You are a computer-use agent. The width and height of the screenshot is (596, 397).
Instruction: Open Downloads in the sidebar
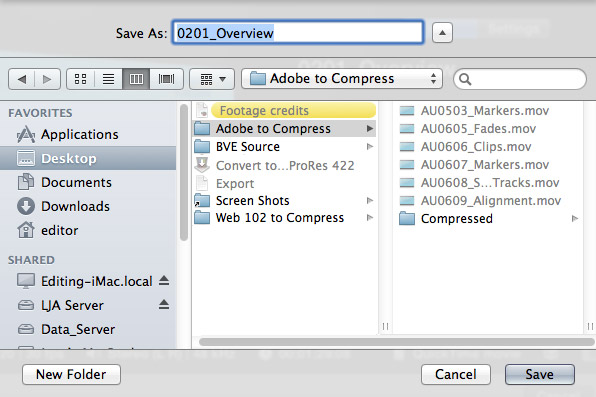(88, 206)
